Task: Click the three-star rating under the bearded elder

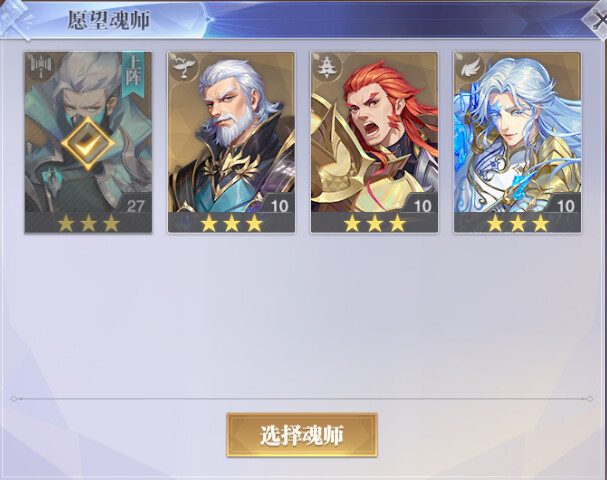Action: coord(231,223)
